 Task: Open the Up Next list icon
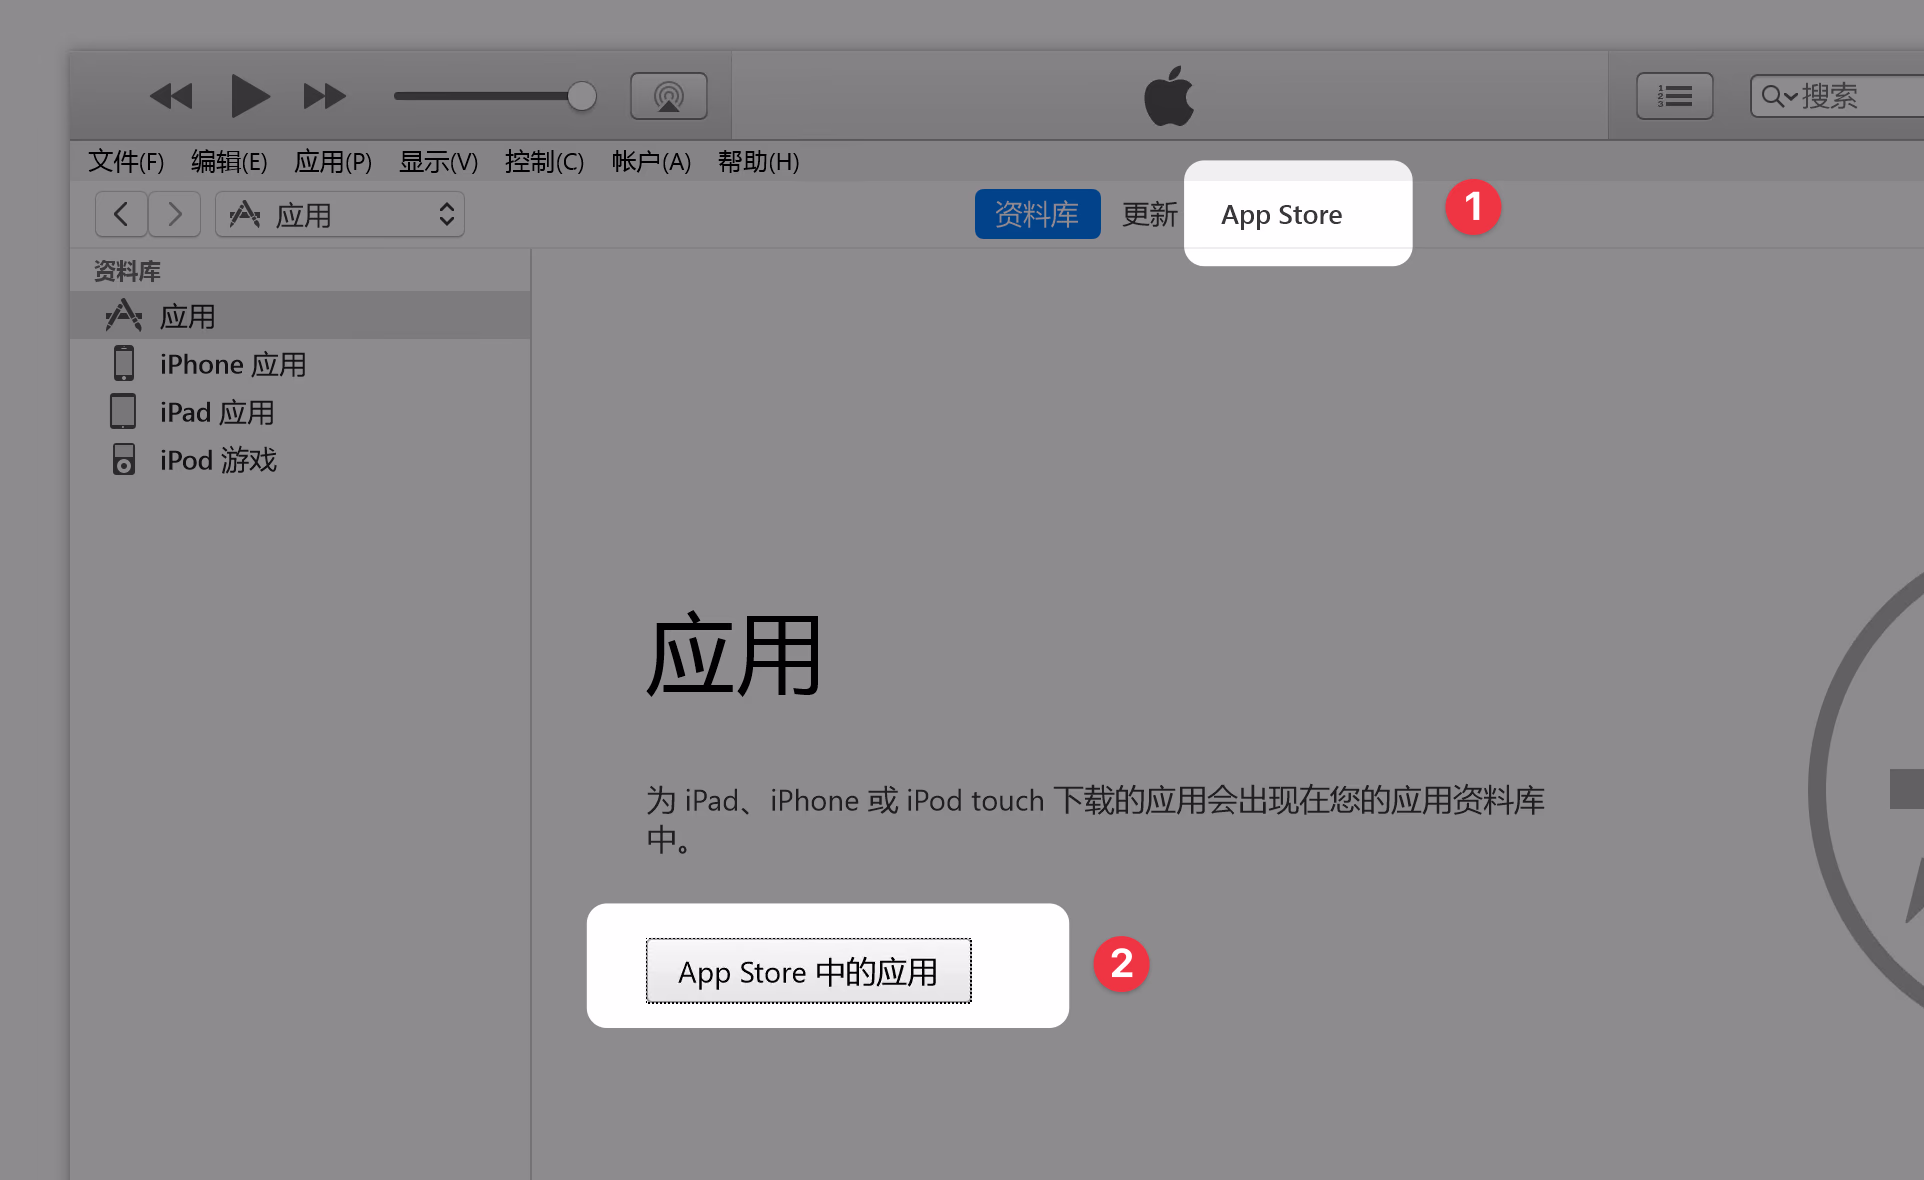point(1674,96)
